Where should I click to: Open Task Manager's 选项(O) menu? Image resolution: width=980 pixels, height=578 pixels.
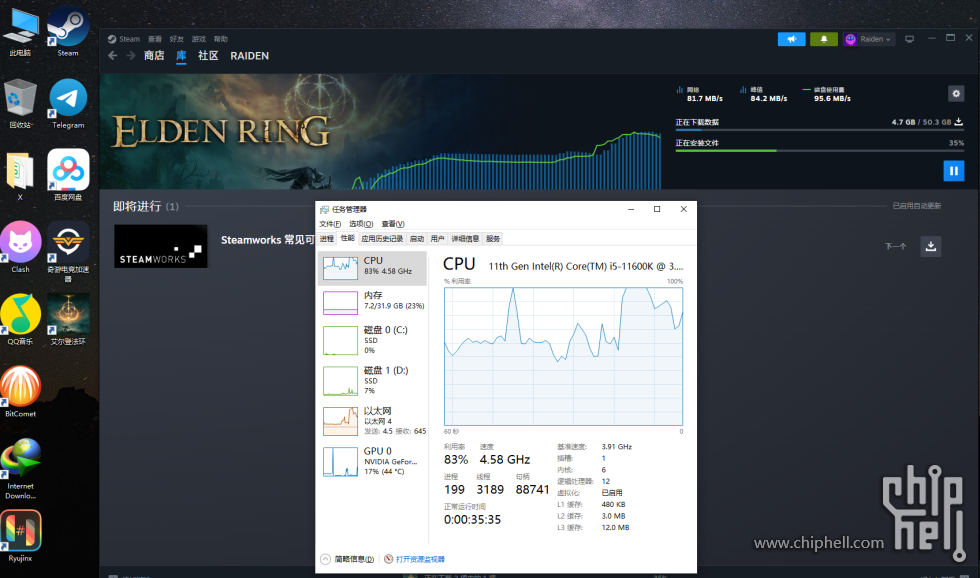point(361,224)
